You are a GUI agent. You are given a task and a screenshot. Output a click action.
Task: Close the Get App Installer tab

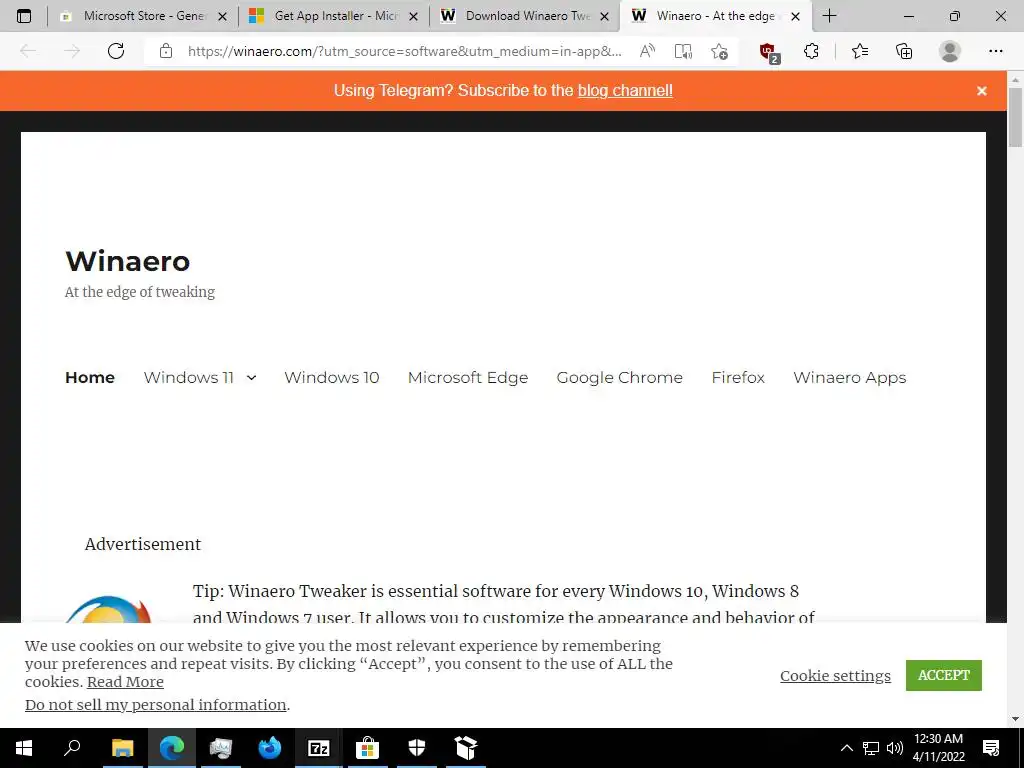tap(413, 16)
